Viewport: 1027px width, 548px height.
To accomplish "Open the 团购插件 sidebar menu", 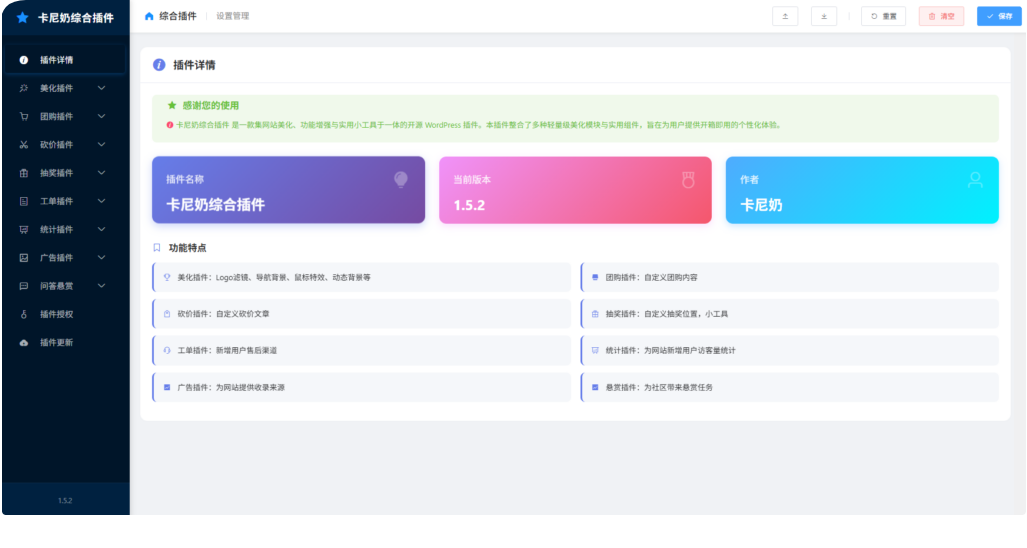I will [64, 116].
